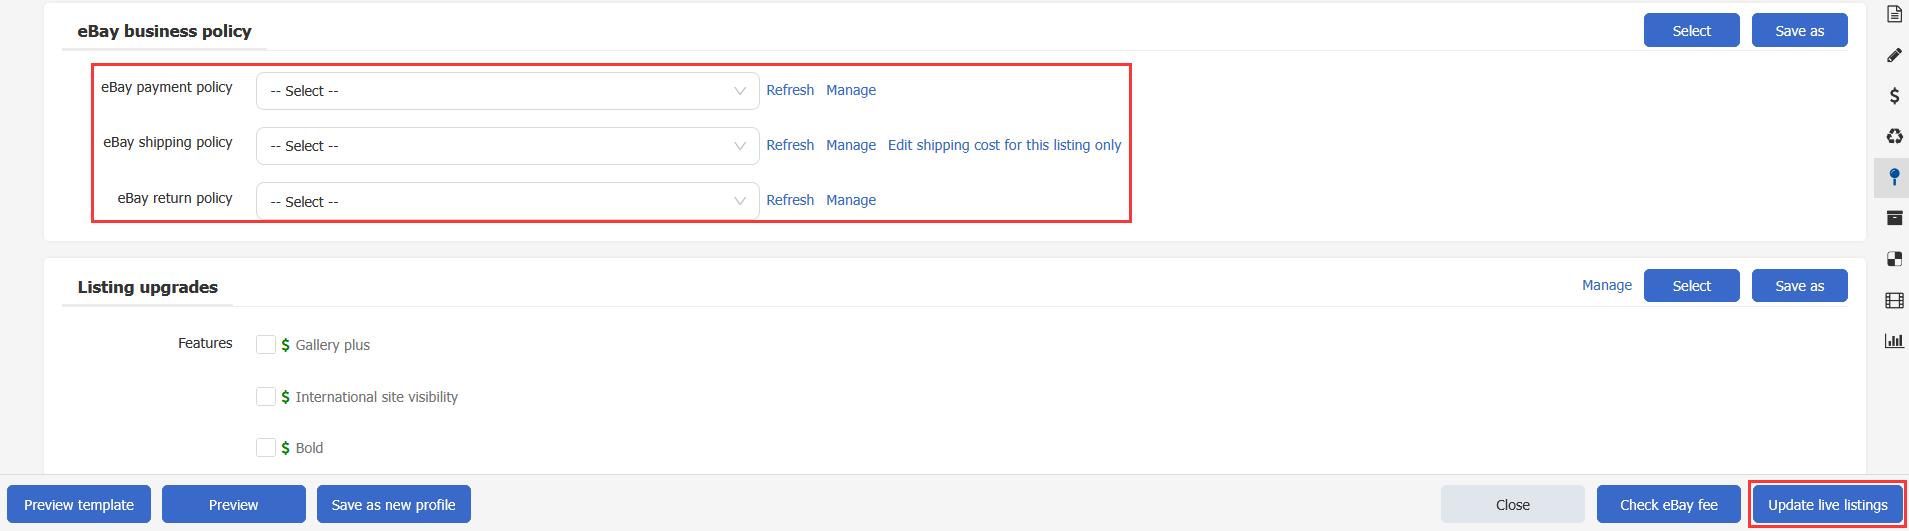The width and height of the screenshot is (1909, 531).
Task: Tick International site visibility checkbox
Action: [x=266, y=397]
